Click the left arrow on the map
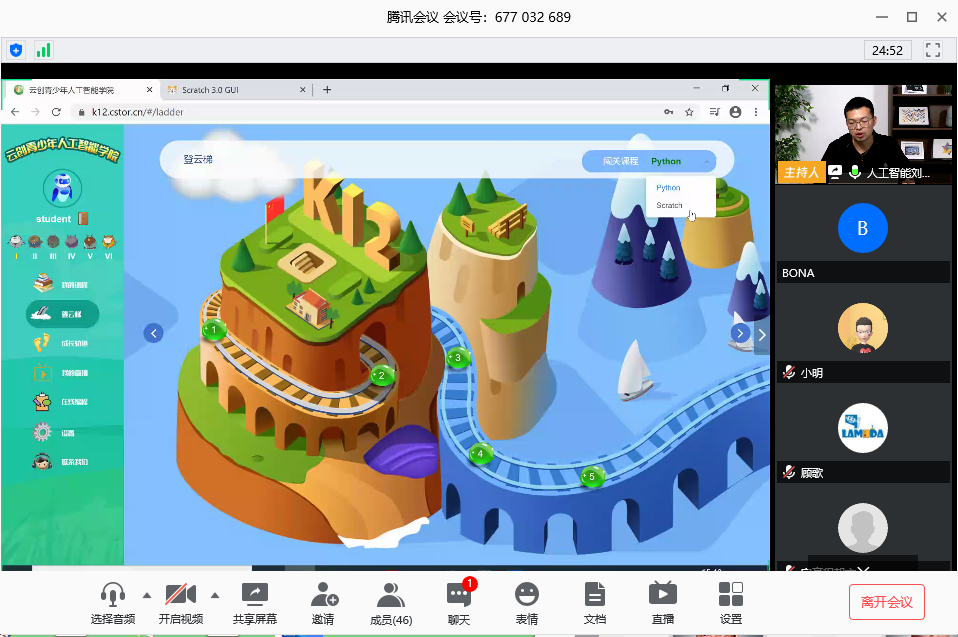The height and width of the screenshot is (637, 958). click(153, 333)
